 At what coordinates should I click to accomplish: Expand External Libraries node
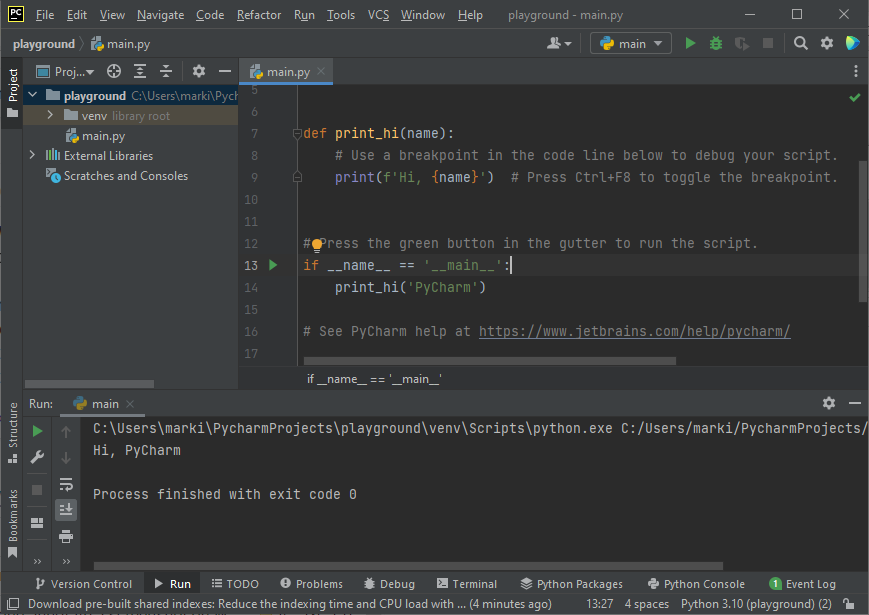[x=33, y=155]
